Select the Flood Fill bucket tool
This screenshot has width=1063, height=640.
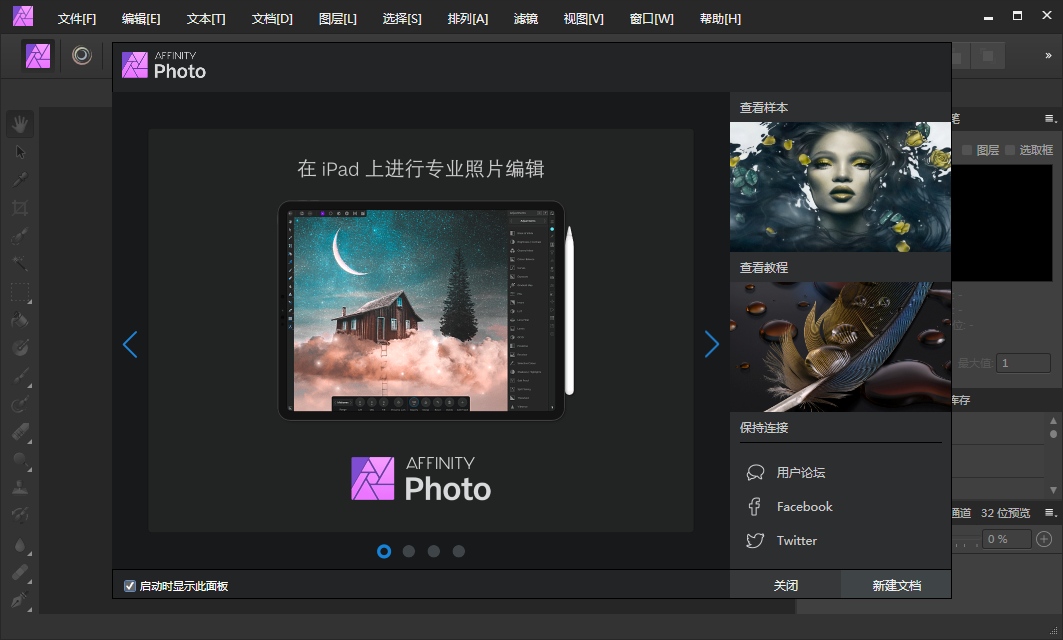pos(20,320)
